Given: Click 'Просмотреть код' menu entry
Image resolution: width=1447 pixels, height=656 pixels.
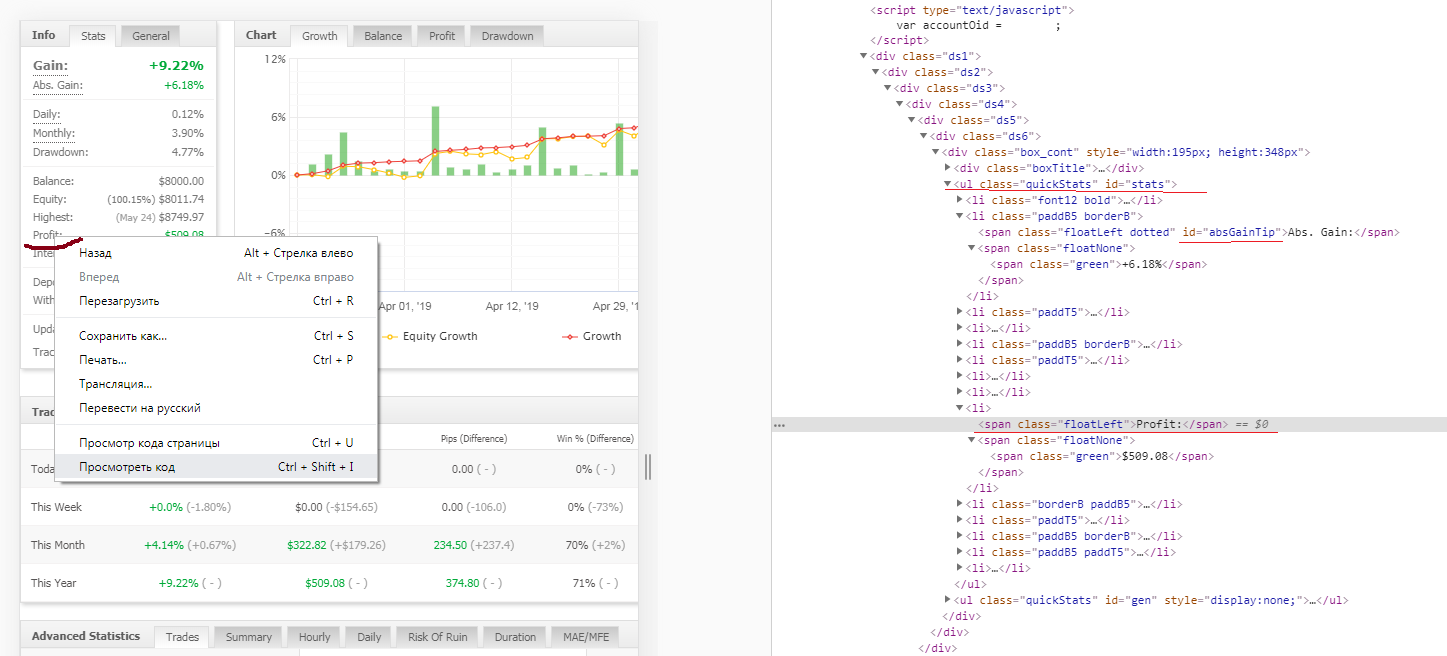Looking at the screenshot, I should point(216,467).
